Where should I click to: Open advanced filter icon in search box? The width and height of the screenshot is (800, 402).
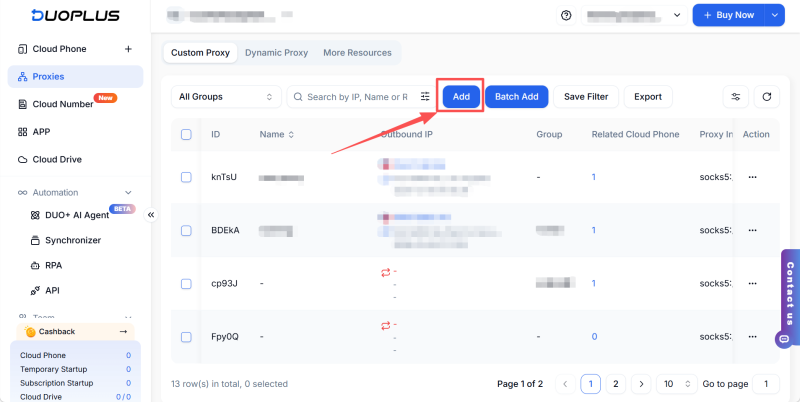pyautogui.click(x=425, y=97)
